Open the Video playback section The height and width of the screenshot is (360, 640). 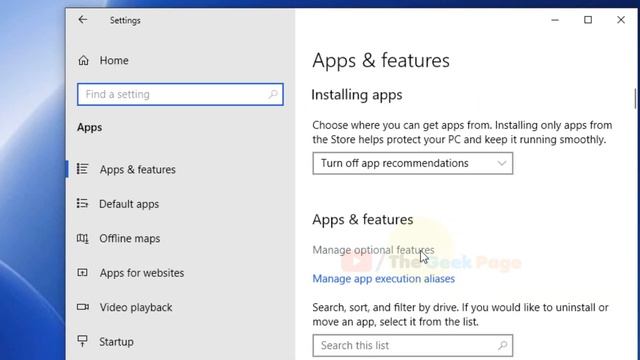pos(136,307)
